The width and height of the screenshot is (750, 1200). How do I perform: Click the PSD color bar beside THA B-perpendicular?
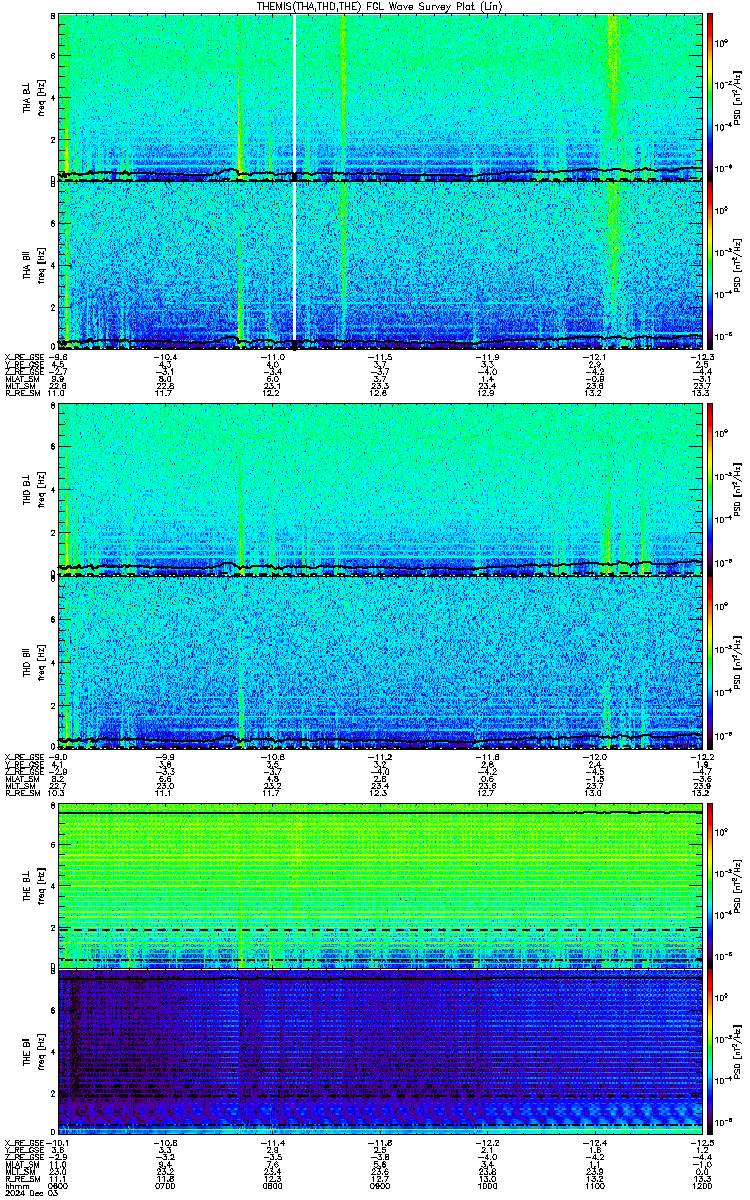[x=710, y=96]
